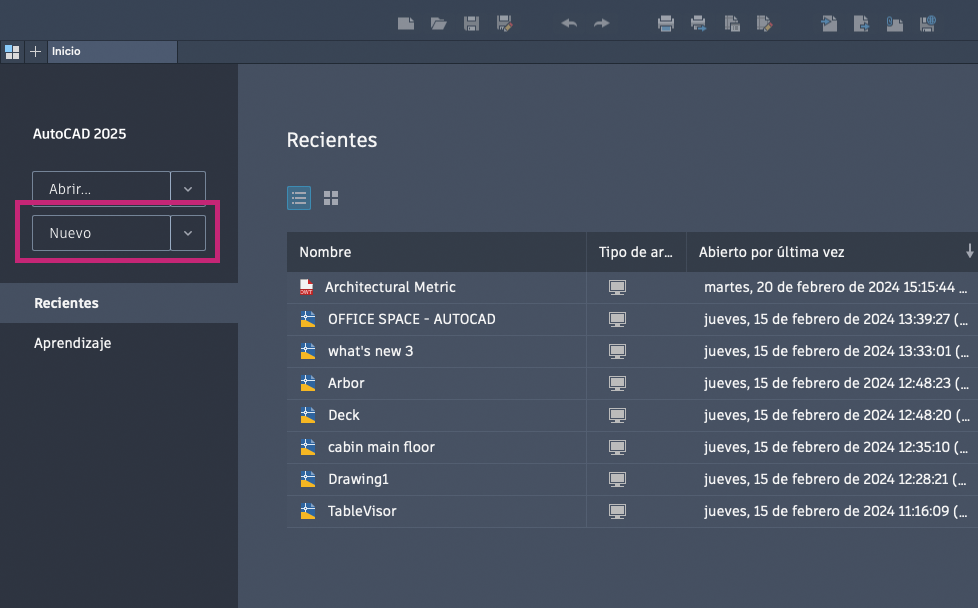Click date for OFFICE SPACE - AUTOCAD row
The height and width of the screenshot is (608, 978).
click(x=836, y=319)
